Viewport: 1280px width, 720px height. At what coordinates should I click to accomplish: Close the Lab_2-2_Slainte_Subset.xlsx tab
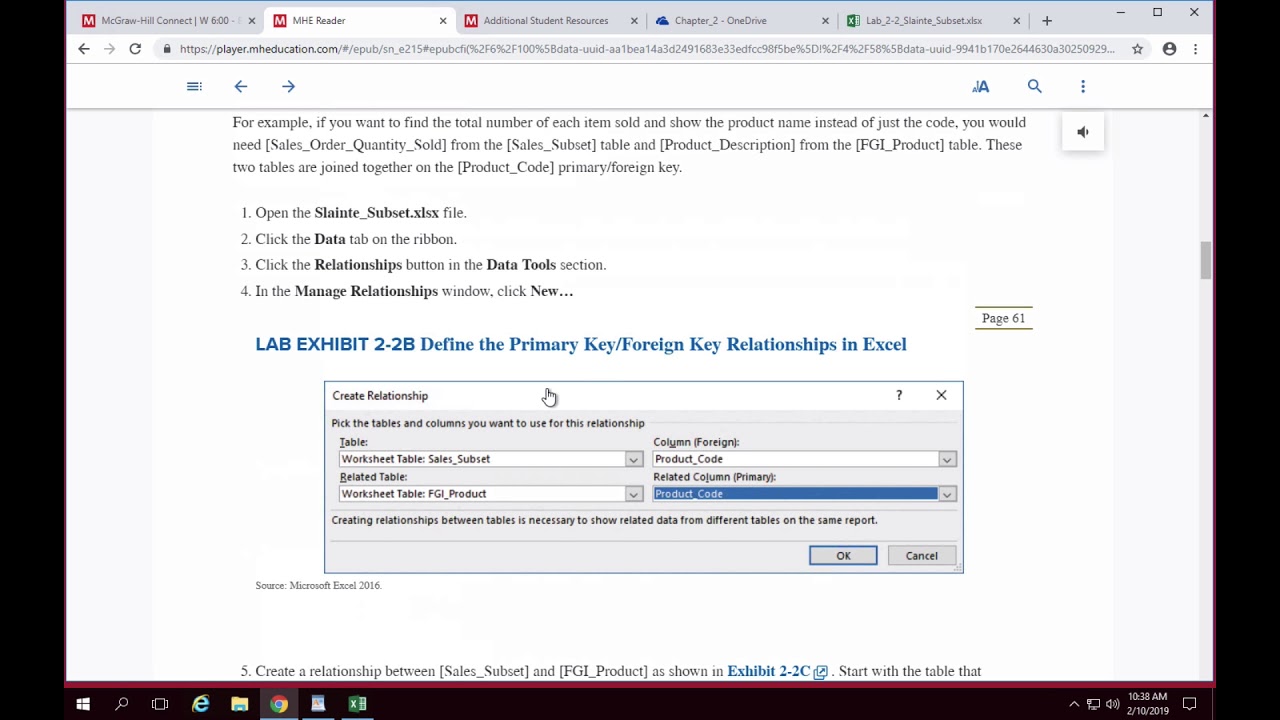click(1016, 20)
